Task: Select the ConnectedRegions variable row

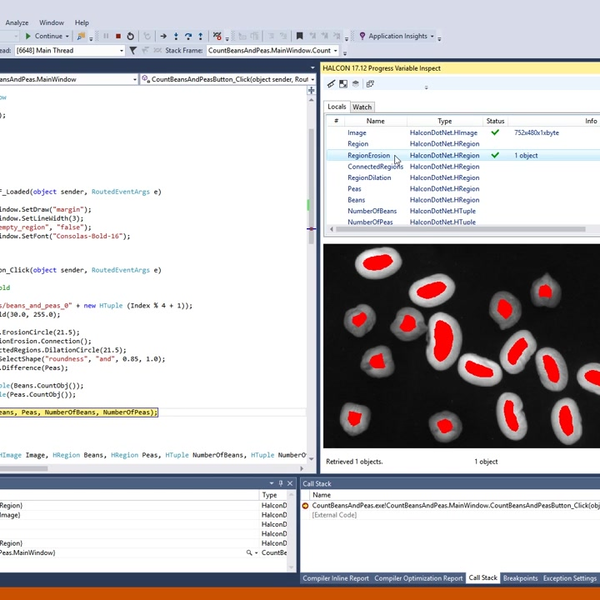Action: pyautogui.click(x=375, y=166)
